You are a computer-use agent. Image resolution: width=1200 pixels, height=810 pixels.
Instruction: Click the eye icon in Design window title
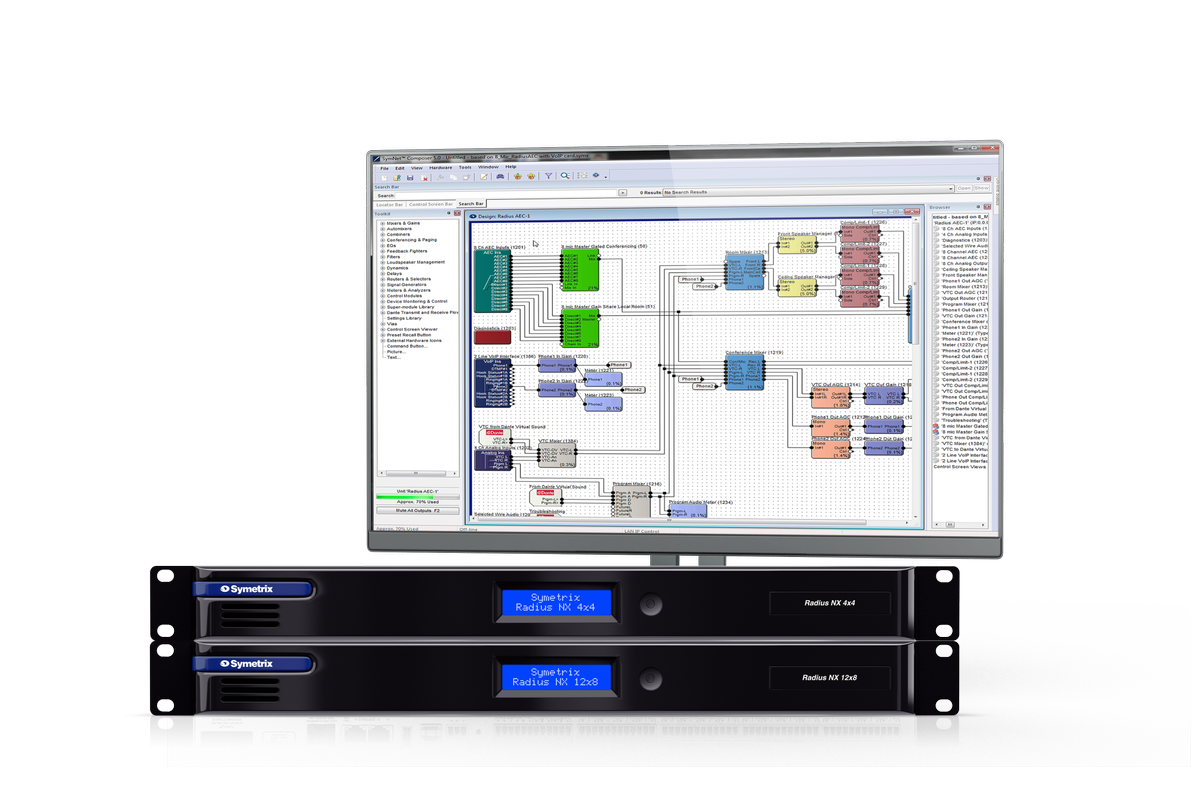(473, 216)
